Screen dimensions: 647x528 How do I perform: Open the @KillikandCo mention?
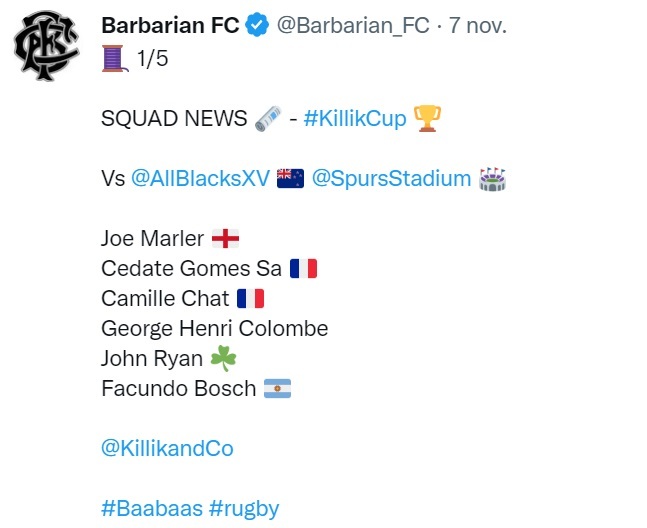pos(167,448)
